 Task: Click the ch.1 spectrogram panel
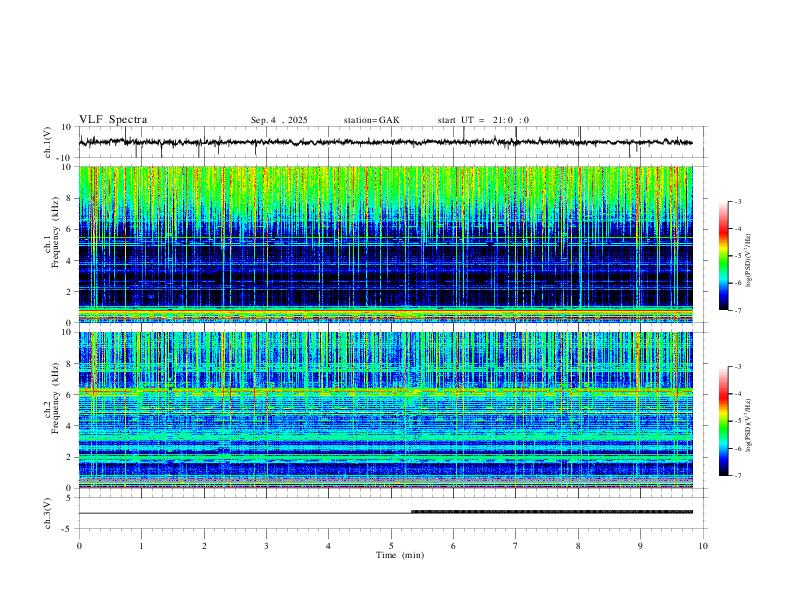pyautogui.click(x=386, y=244)
